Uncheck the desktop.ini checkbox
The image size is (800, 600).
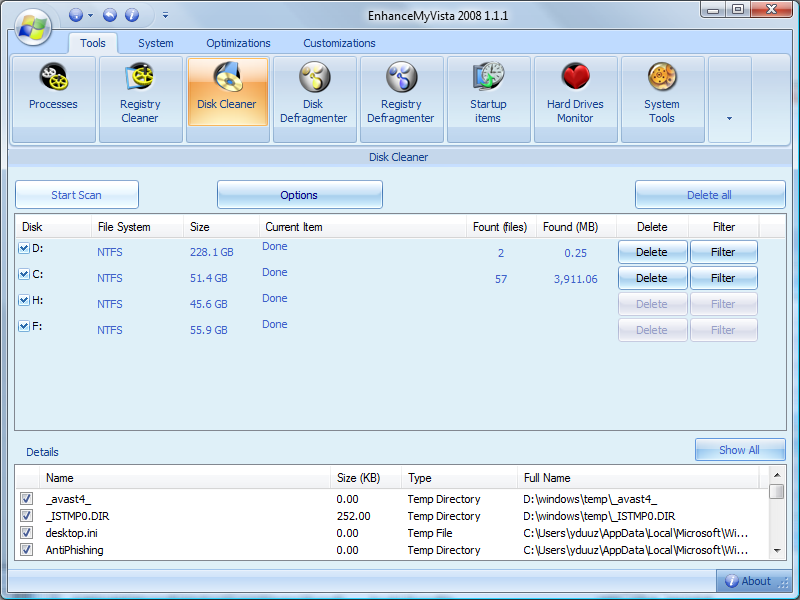click(26, 533)
